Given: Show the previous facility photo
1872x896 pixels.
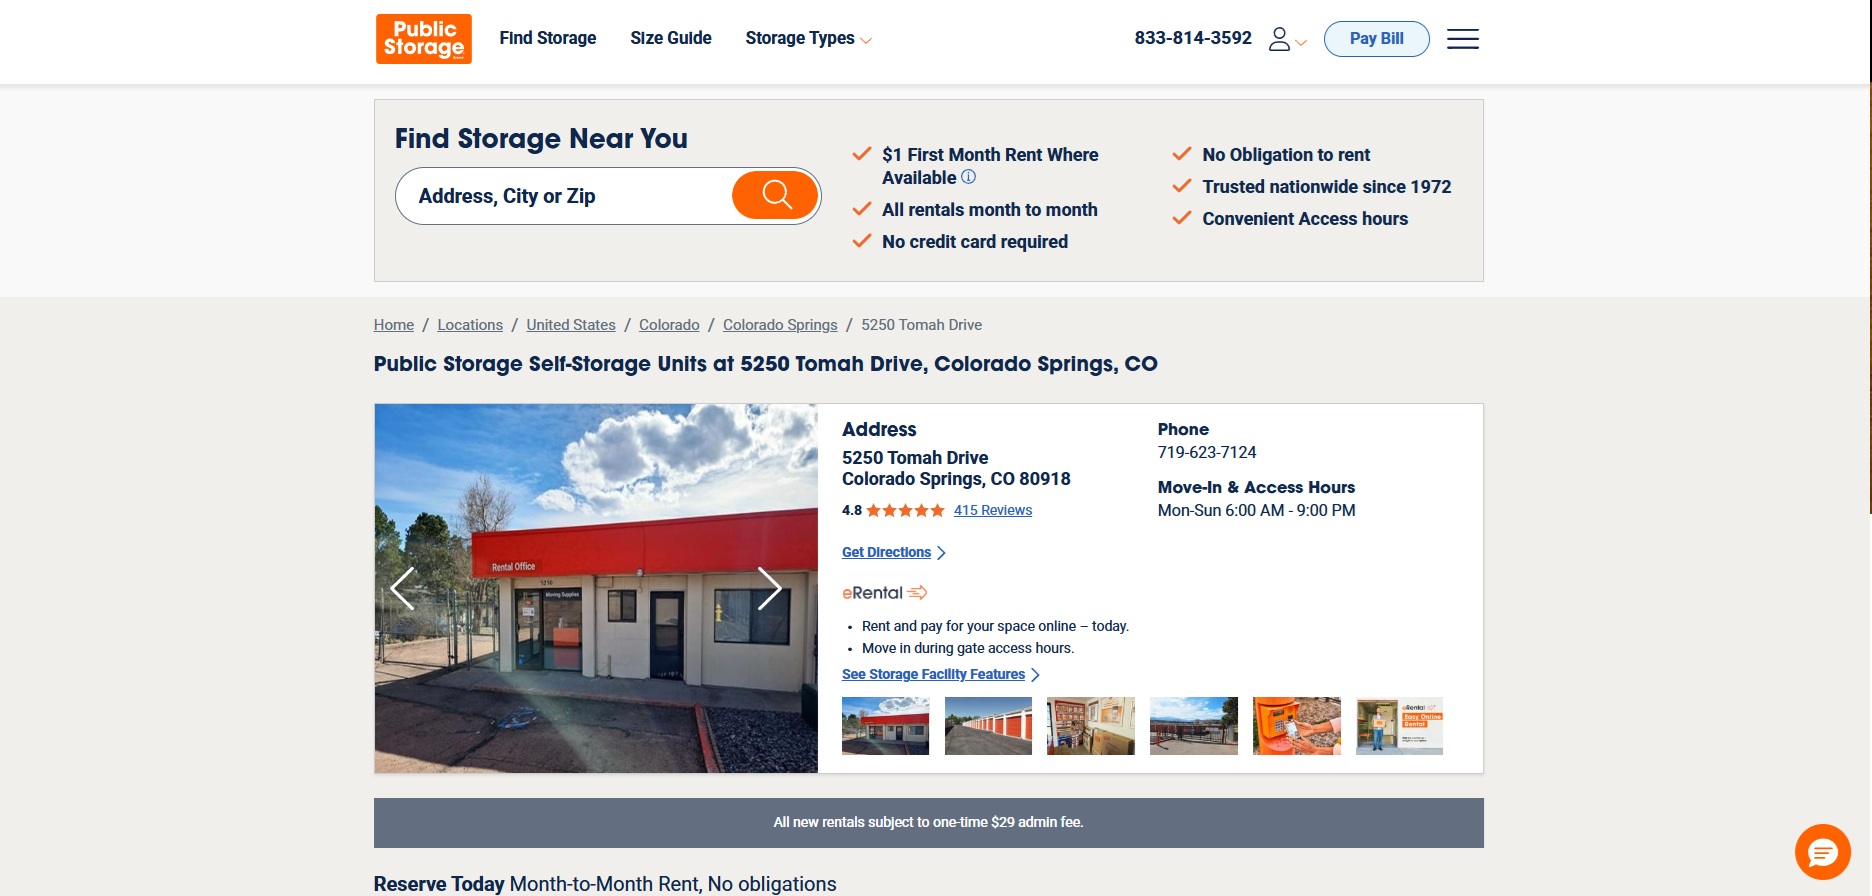Looking at the screenshot, I should (402, 588).
